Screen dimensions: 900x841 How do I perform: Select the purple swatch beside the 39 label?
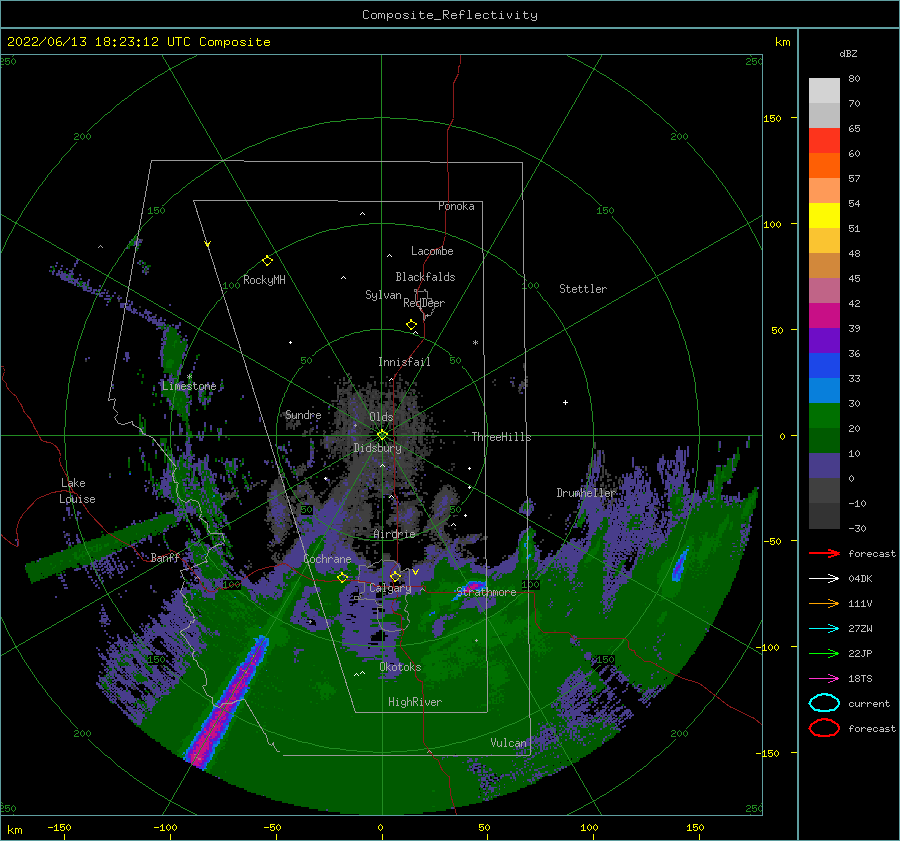click(824, 340)
